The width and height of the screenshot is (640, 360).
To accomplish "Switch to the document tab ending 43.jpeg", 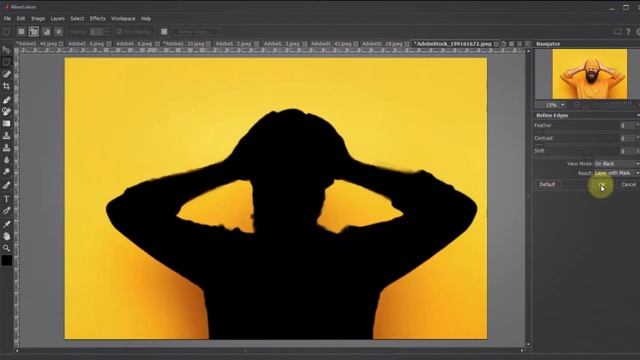I will [331, 44].
